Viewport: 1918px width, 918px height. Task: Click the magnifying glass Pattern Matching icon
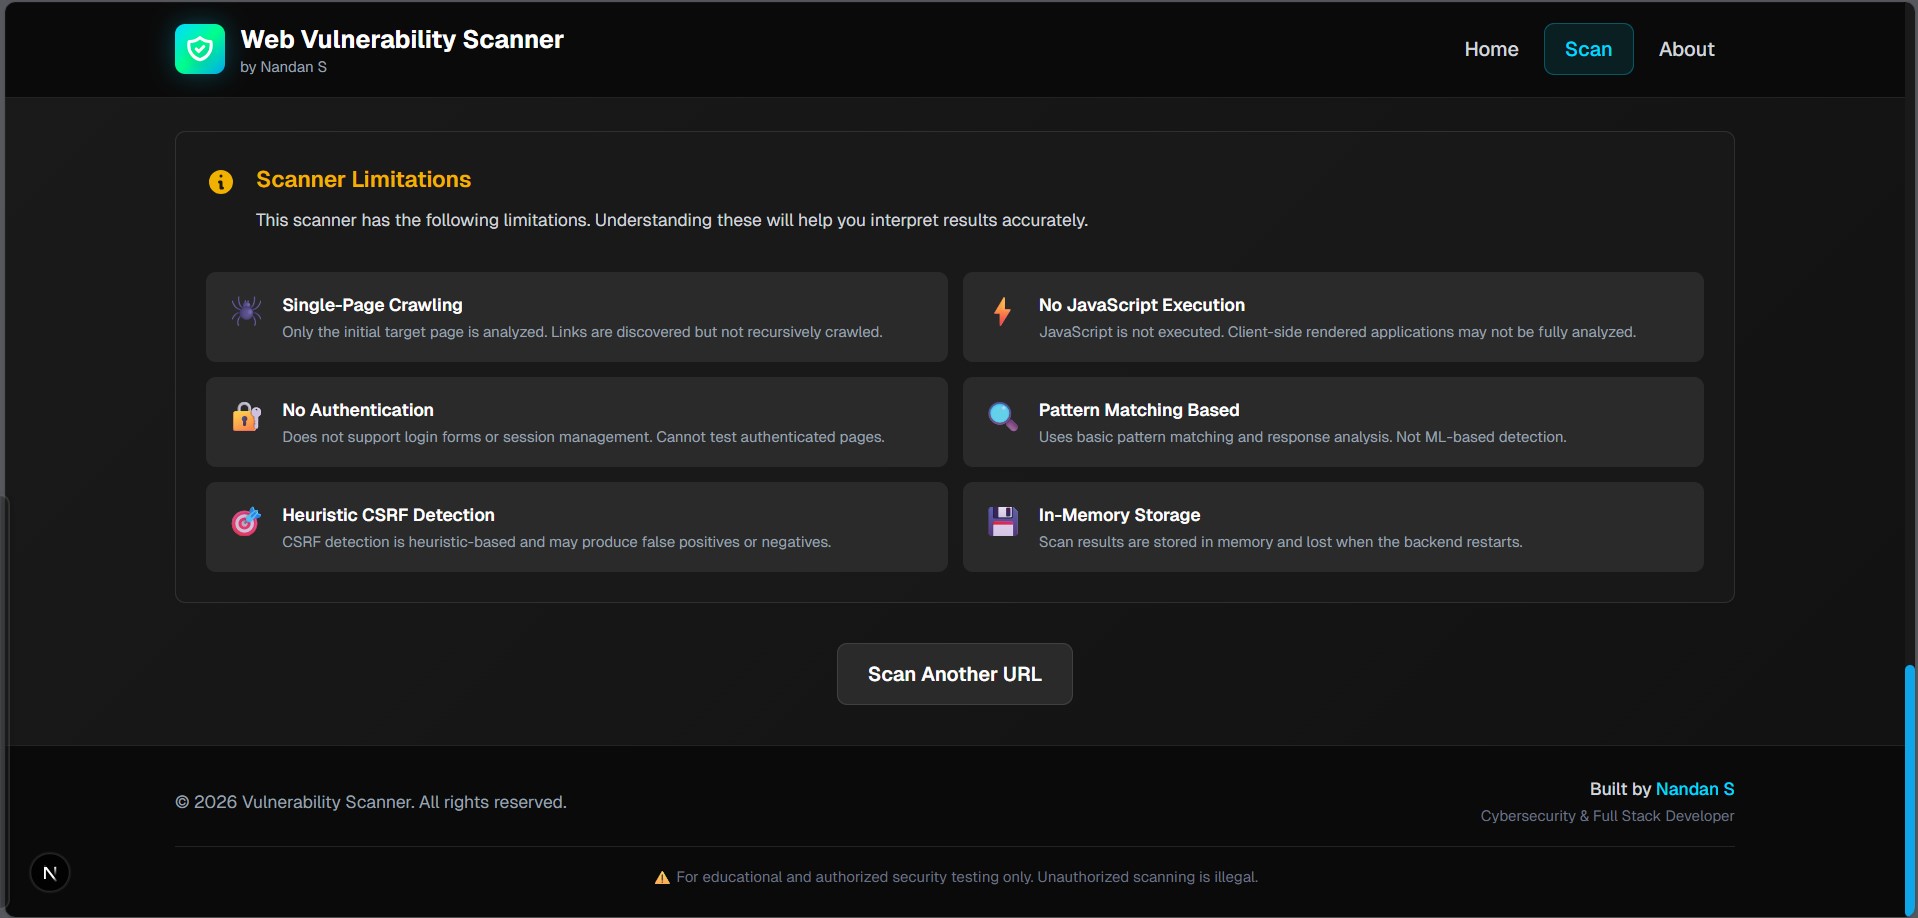pos(1002,416)
